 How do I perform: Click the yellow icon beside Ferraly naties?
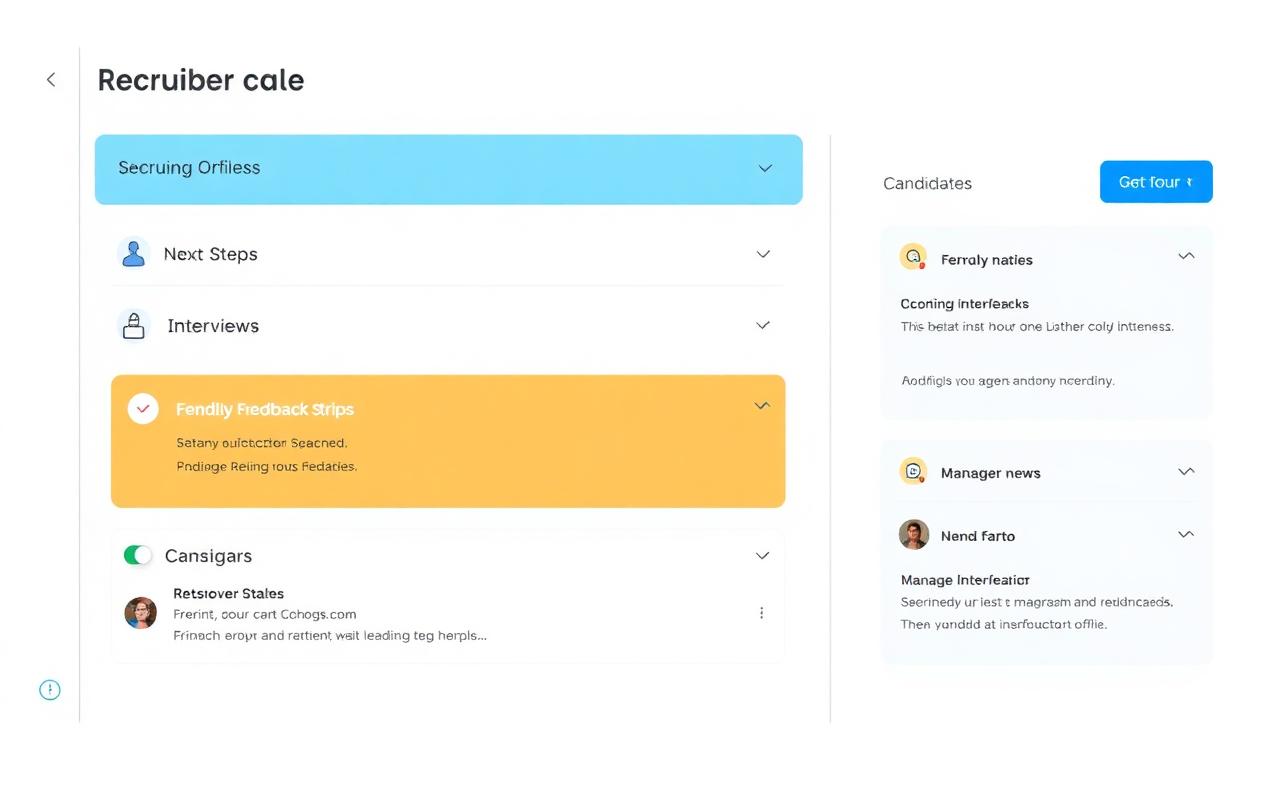(913, 258)
